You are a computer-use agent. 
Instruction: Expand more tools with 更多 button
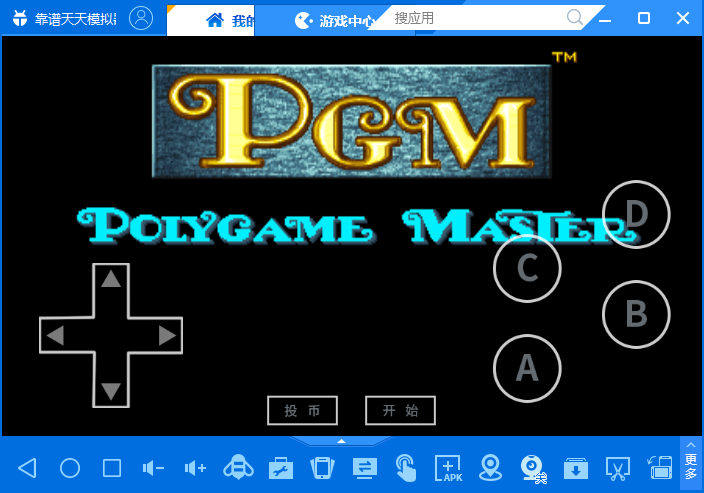[691, 462]
